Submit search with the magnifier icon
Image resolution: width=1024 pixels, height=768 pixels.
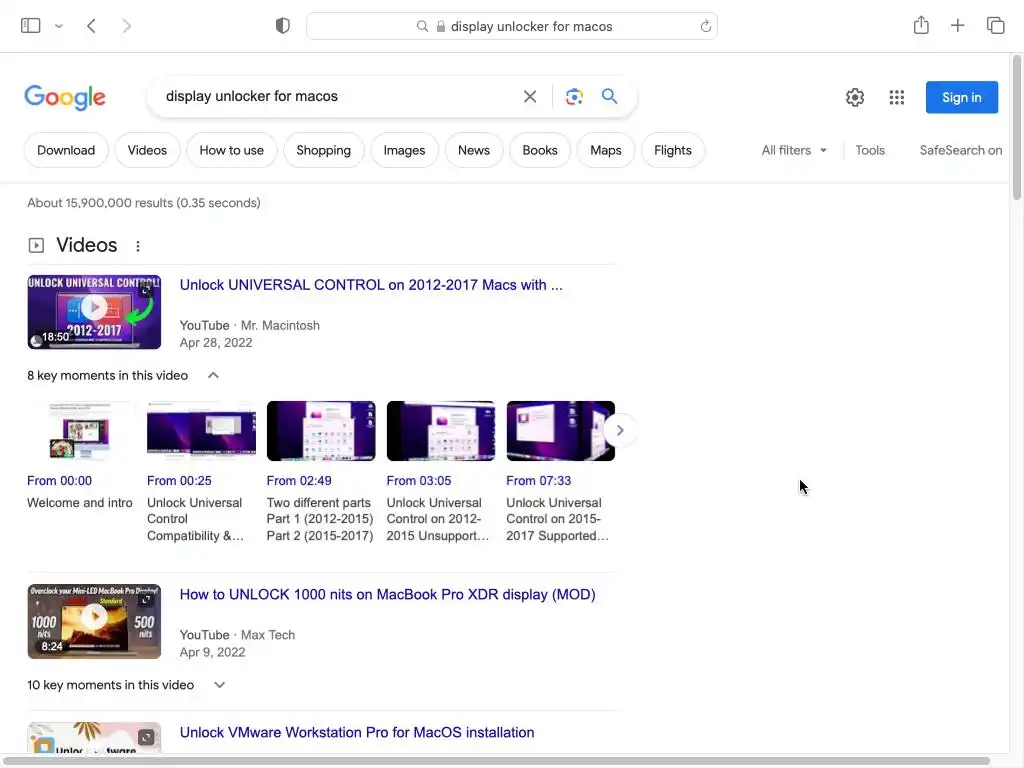[x=609, y=97]
